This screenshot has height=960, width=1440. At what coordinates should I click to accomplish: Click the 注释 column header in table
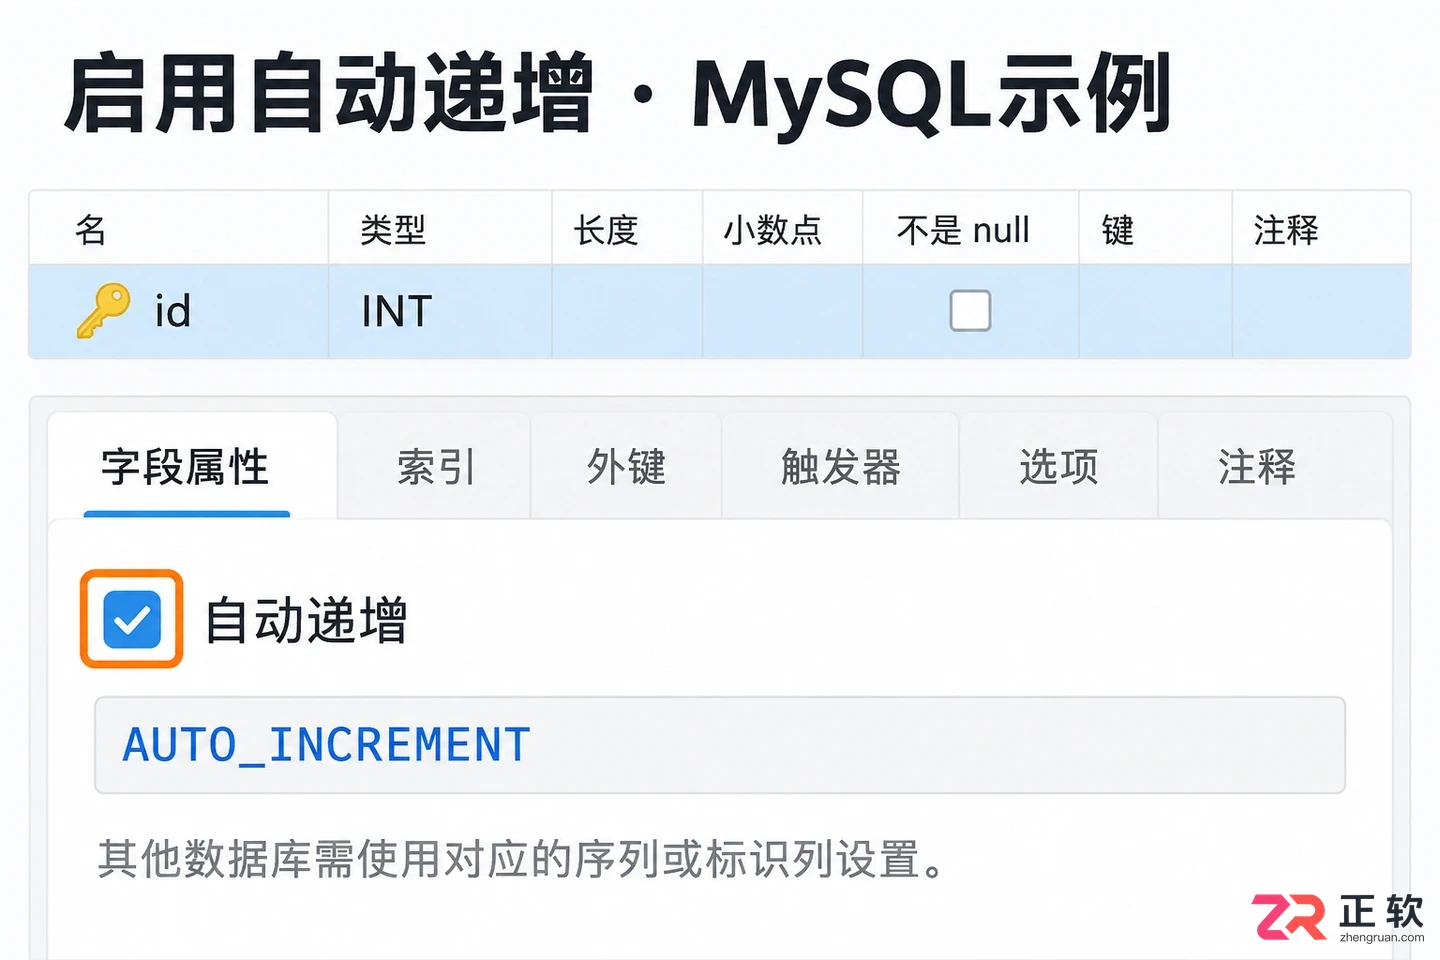(x=1321, y=229)
